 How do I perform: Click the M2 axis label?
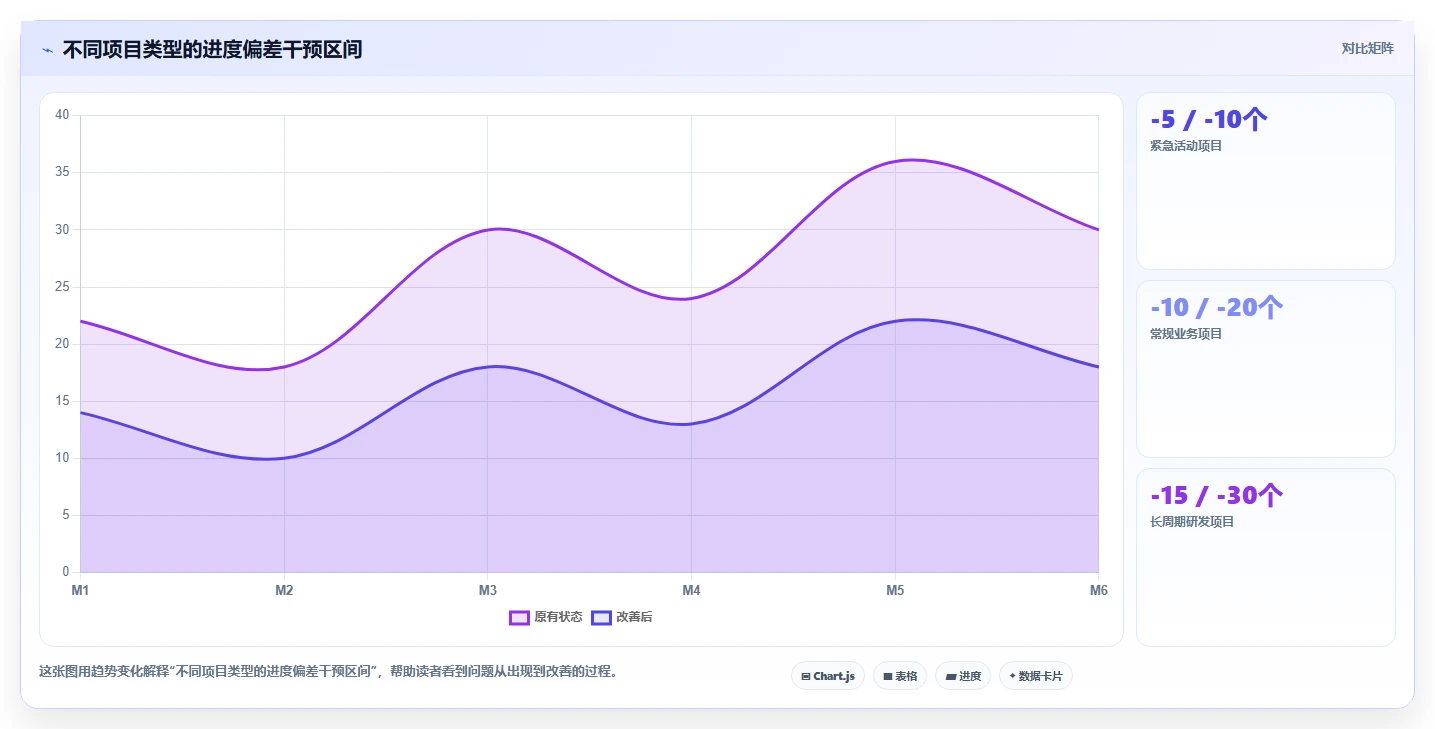(x=284, y=590)
